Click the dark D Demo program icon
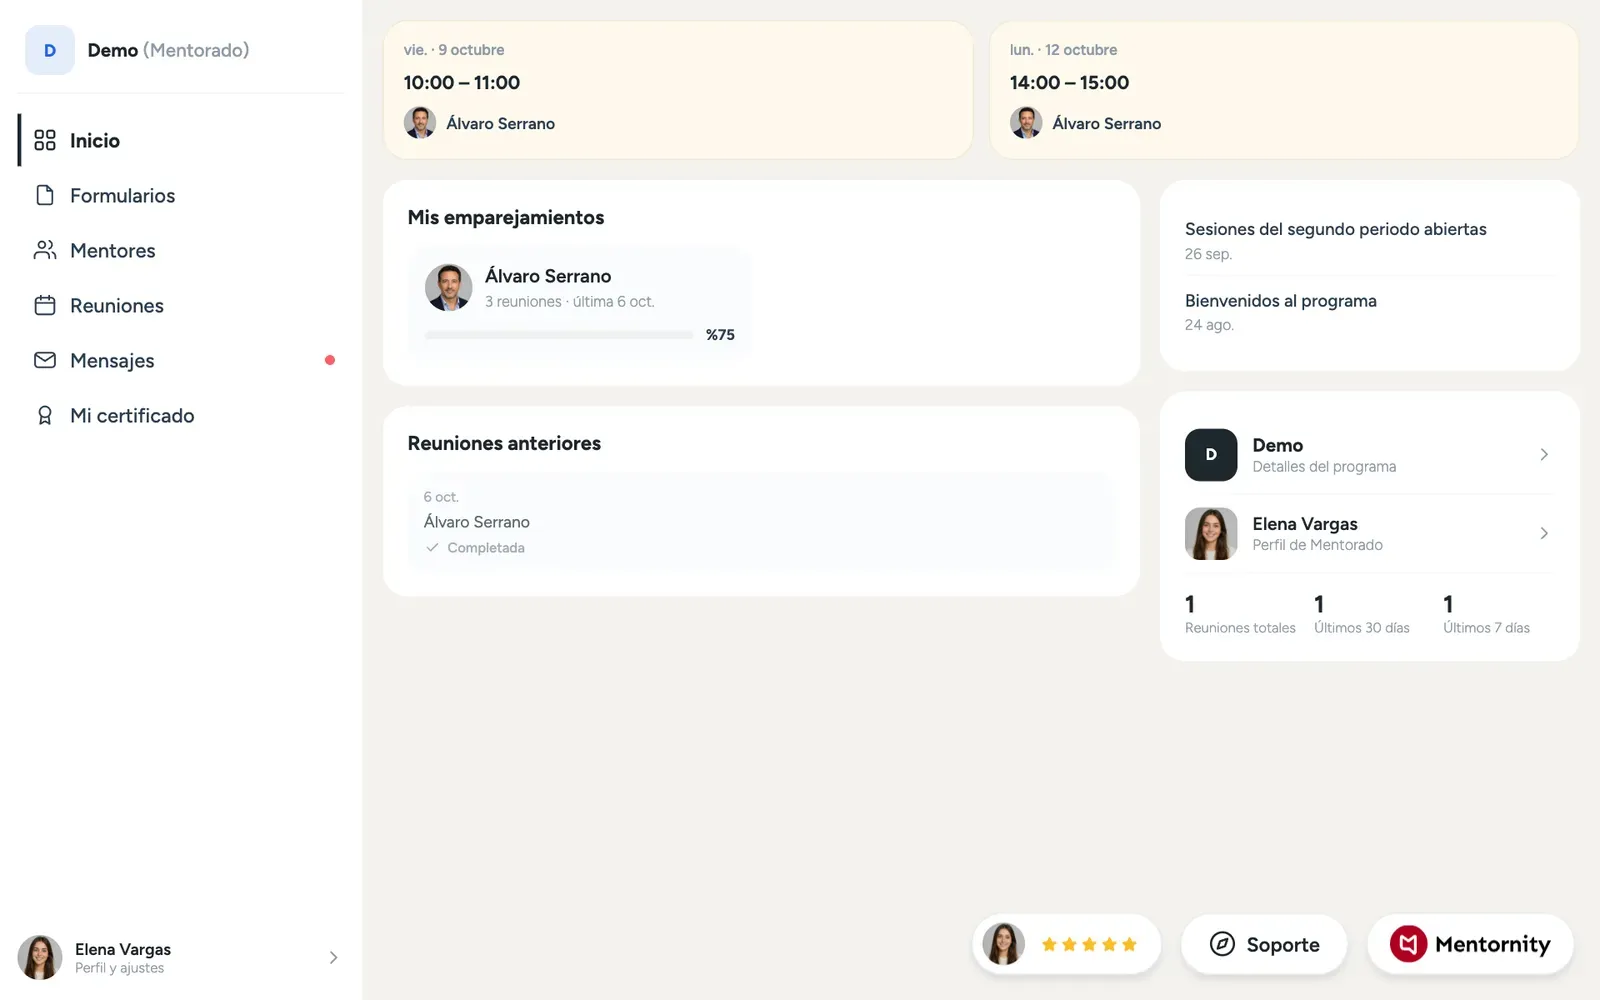This screenshot has height=1000, width=1600. [x=1211, y=455]
